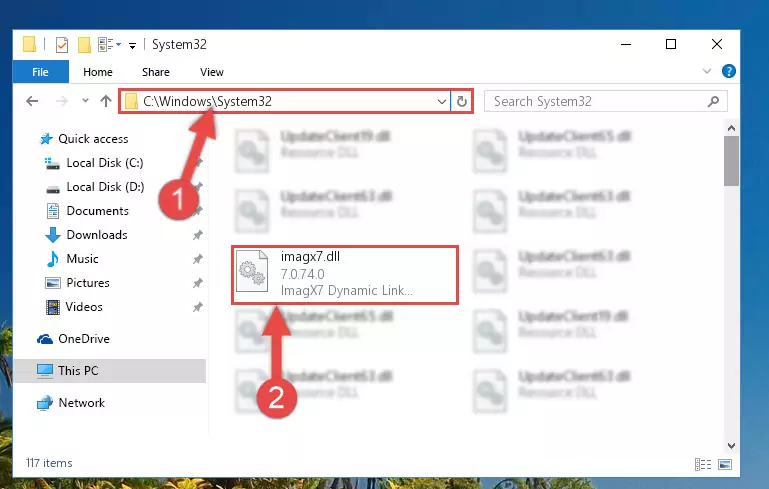Open the recent locations dropdown arrow
Screen dimensions: 769x489
(85, 101)
